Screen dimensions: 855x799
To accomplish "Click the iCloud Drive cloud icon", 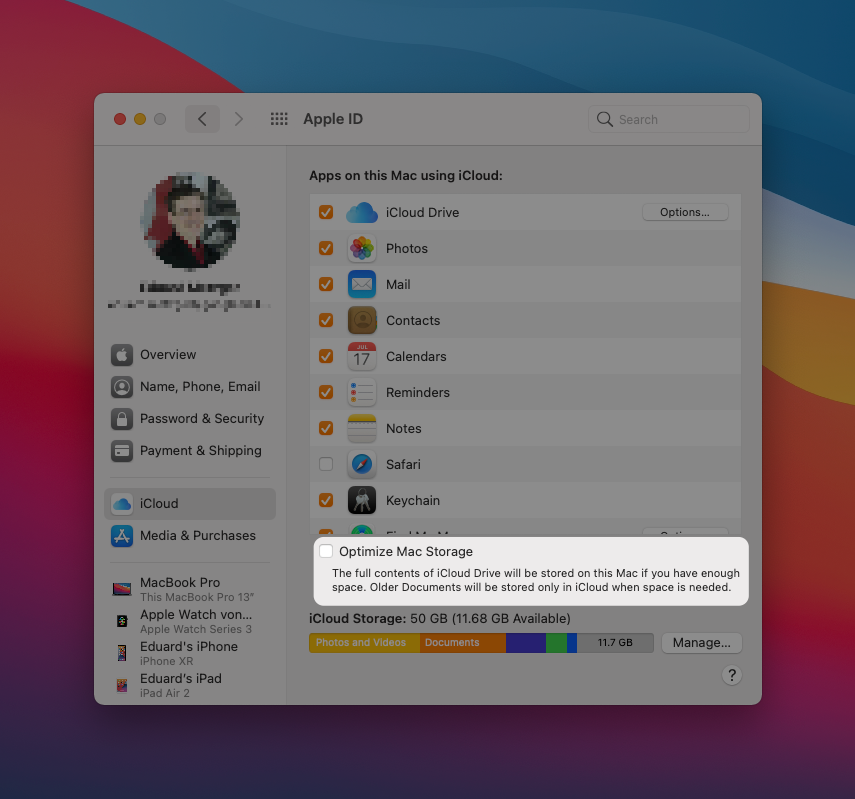I will (x=362, y=212).
